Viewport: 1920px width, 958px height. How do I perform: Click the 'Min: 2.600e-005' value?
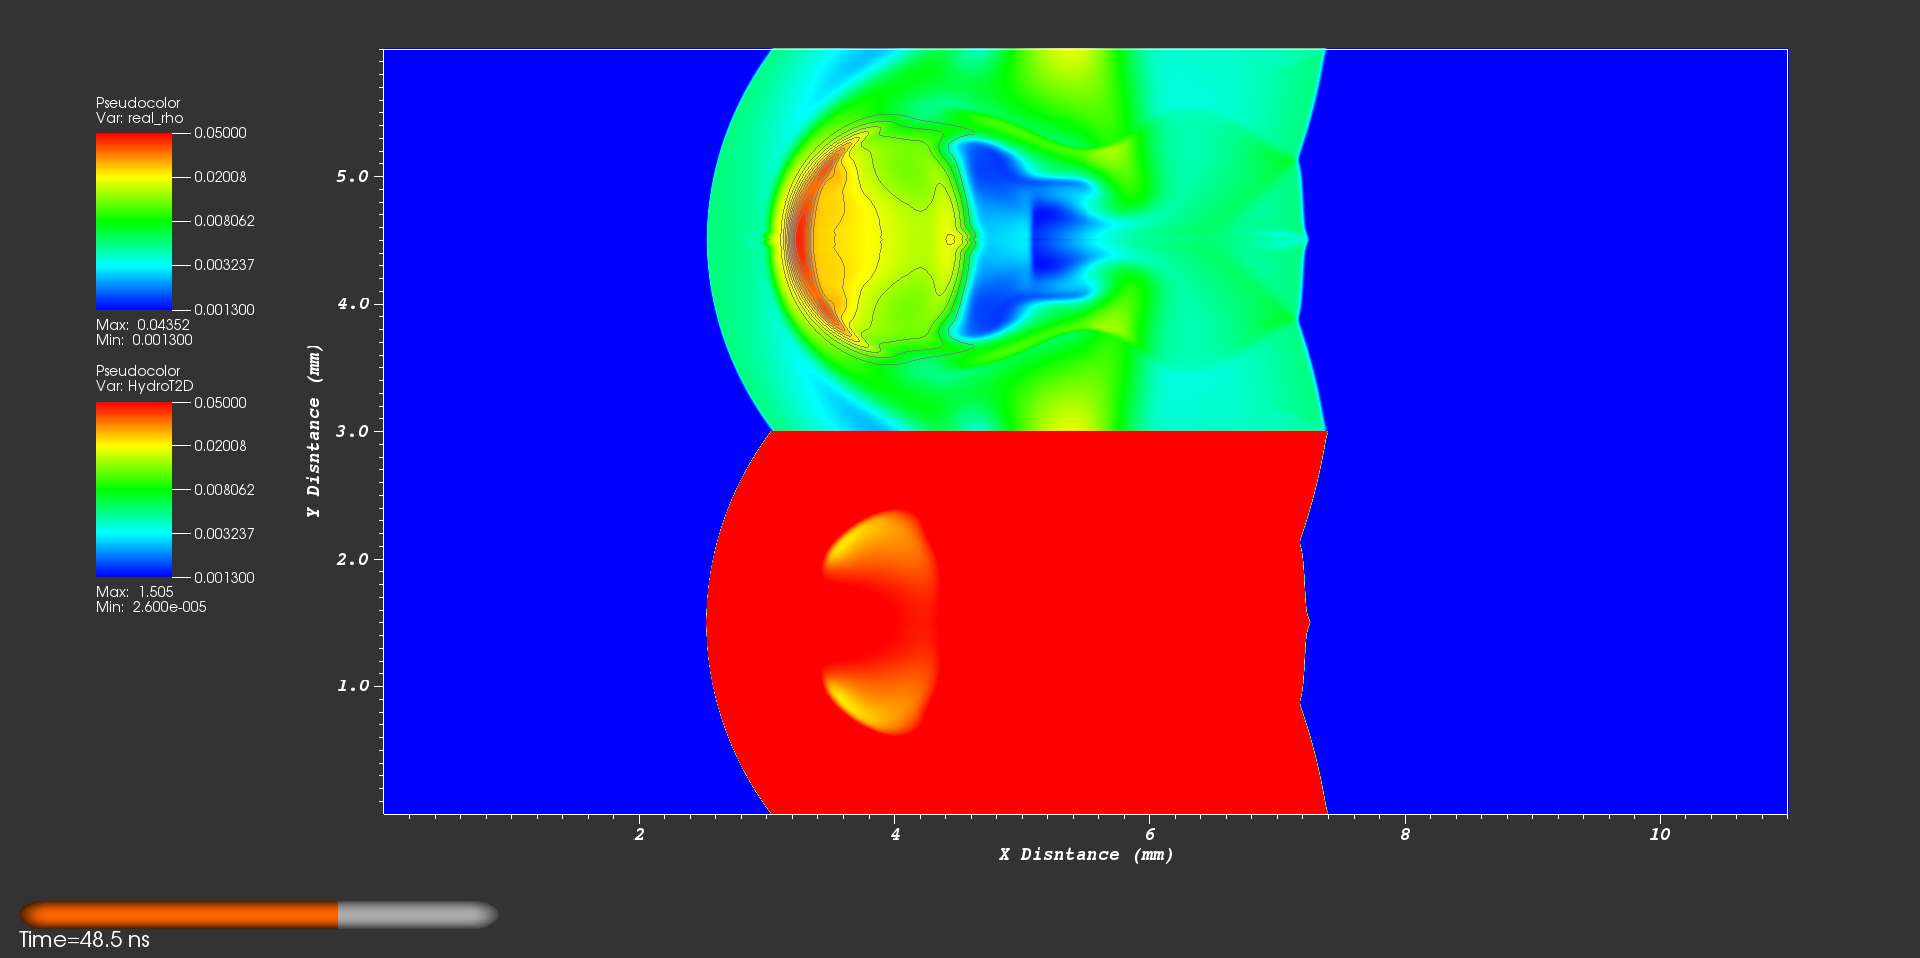click(x=151, y=607)
